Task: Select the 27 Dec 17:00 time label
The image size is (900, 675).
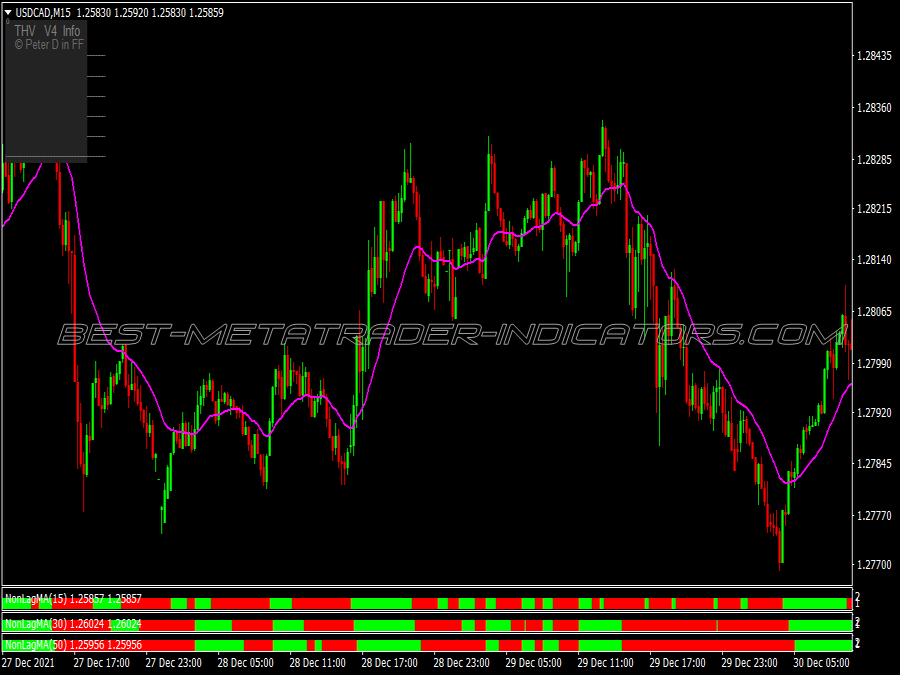Action: tap(102, 662)
